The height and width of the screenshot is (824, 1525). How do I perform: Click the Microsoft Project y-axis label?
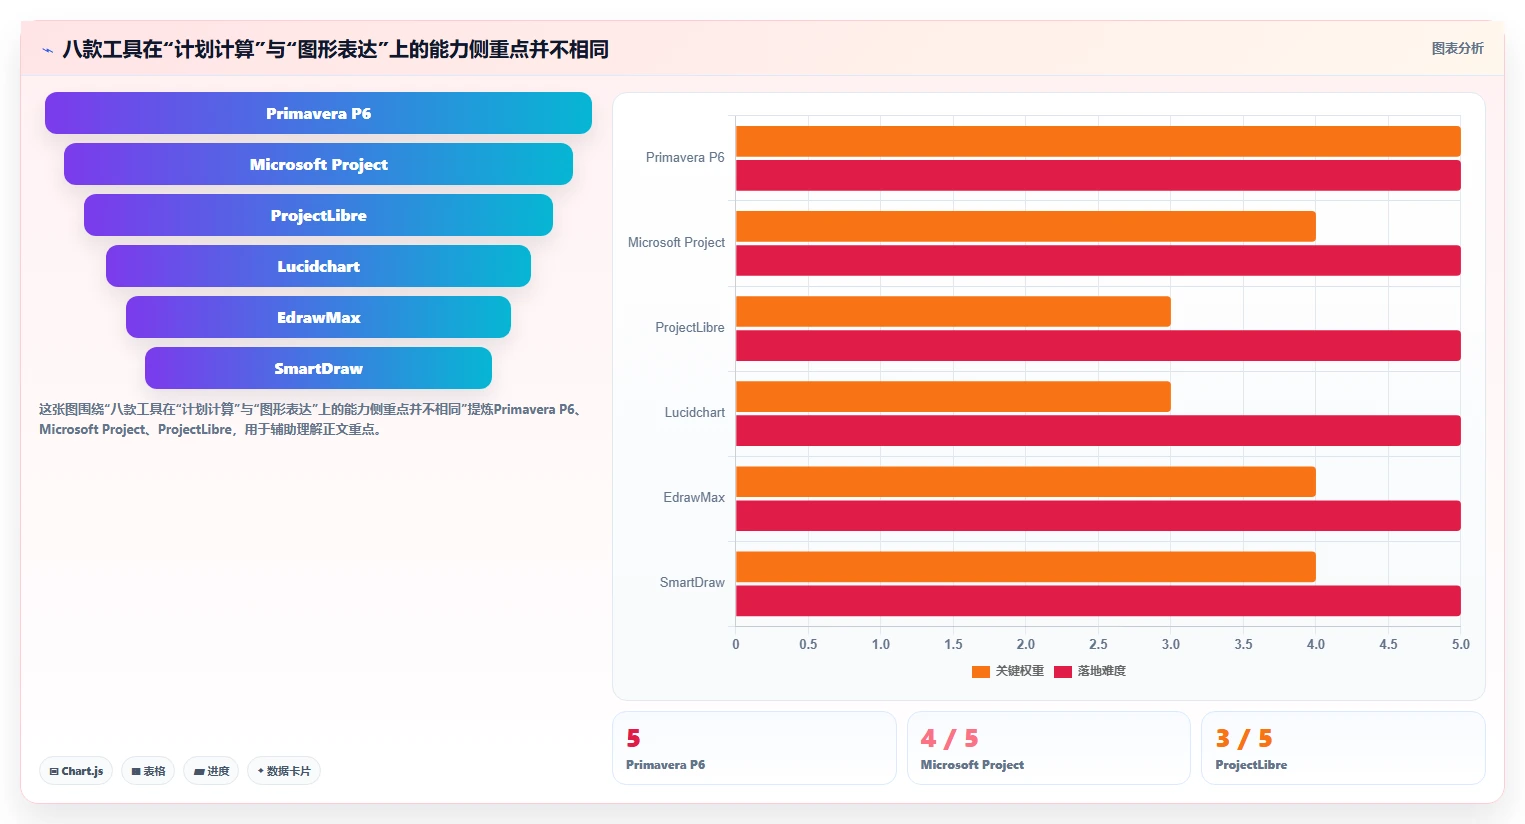[x=676, y=242]
